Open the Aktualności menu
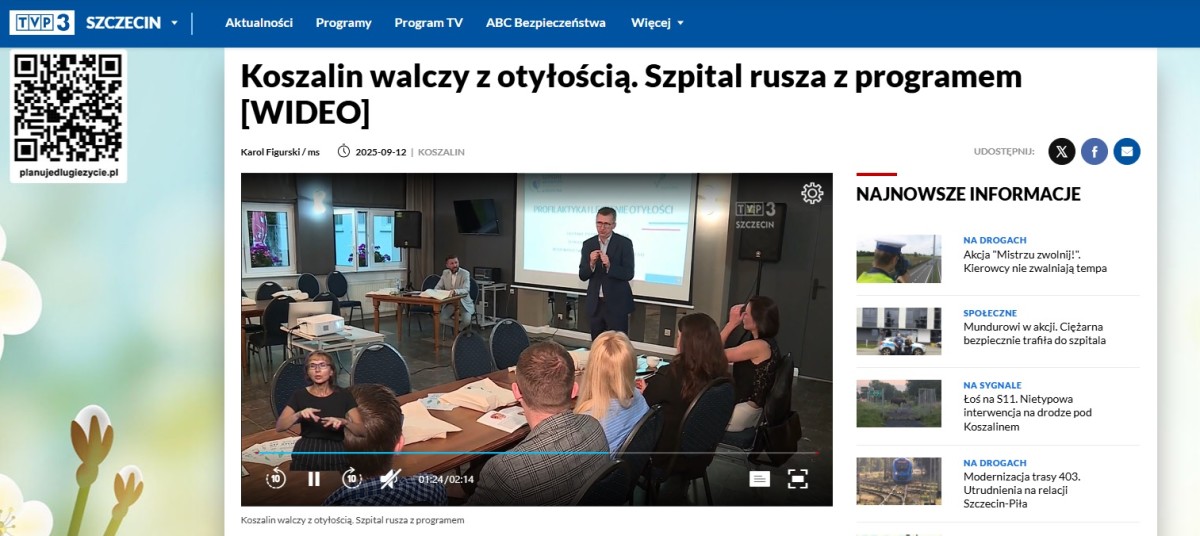 [259, 23]
